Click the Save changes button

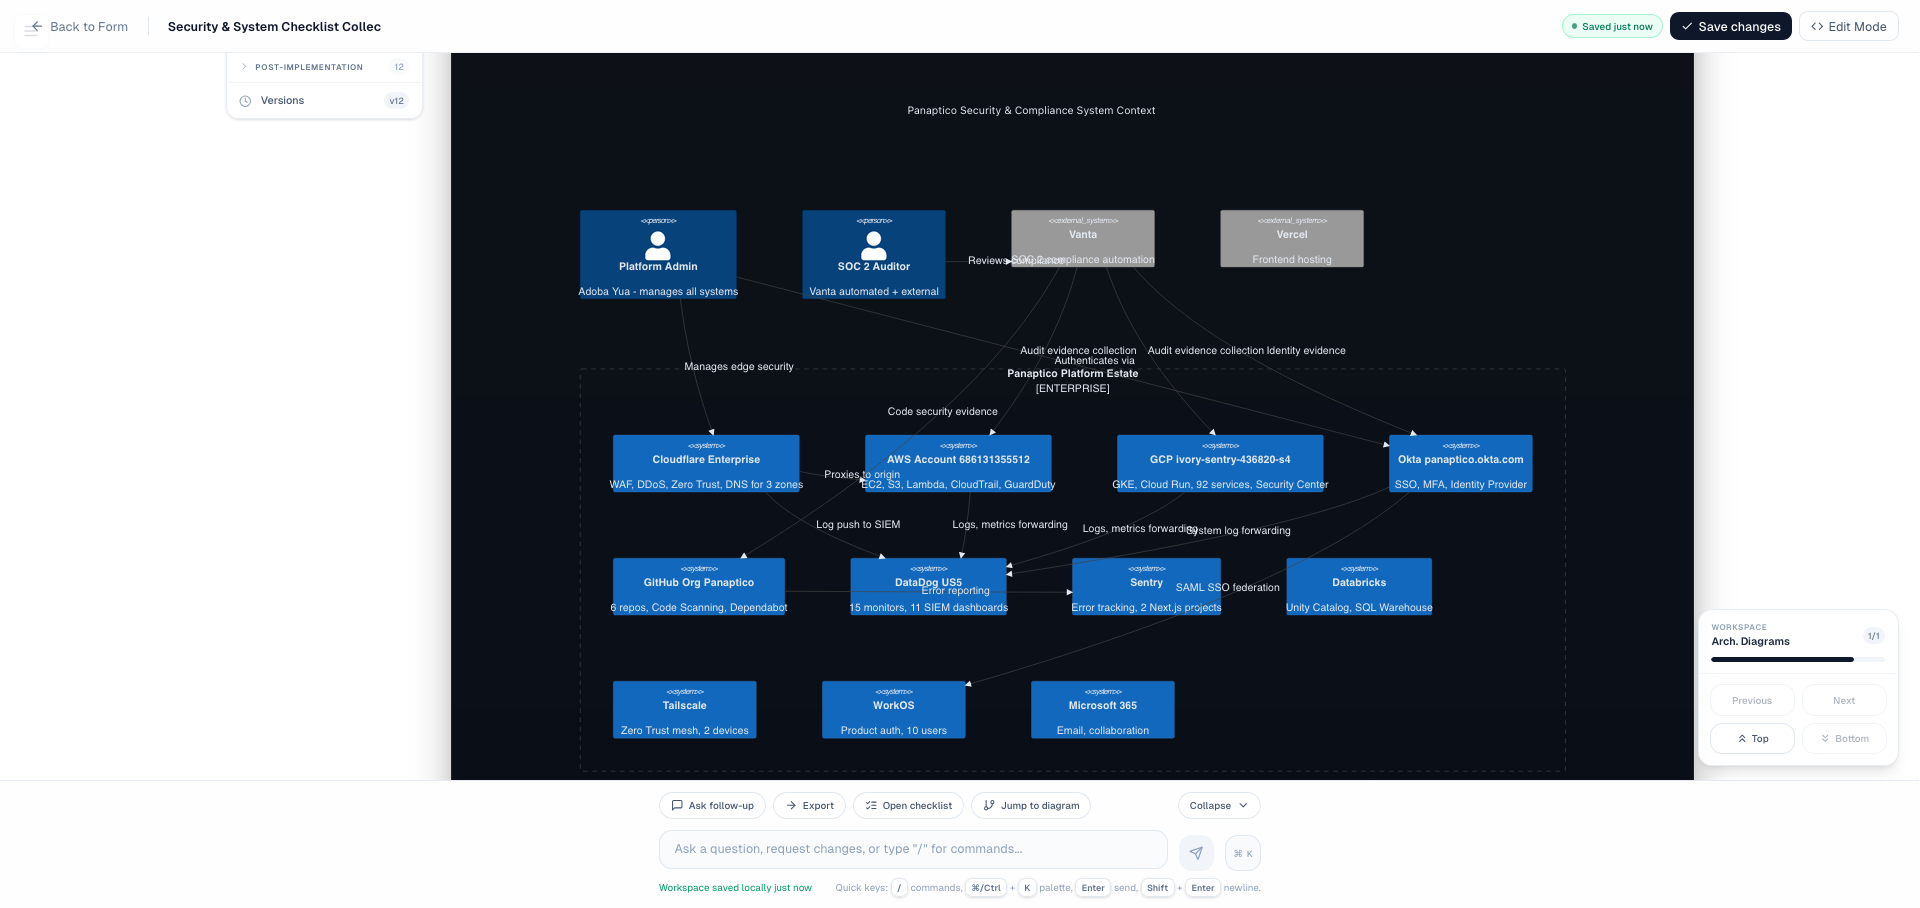pos(1731,26)
